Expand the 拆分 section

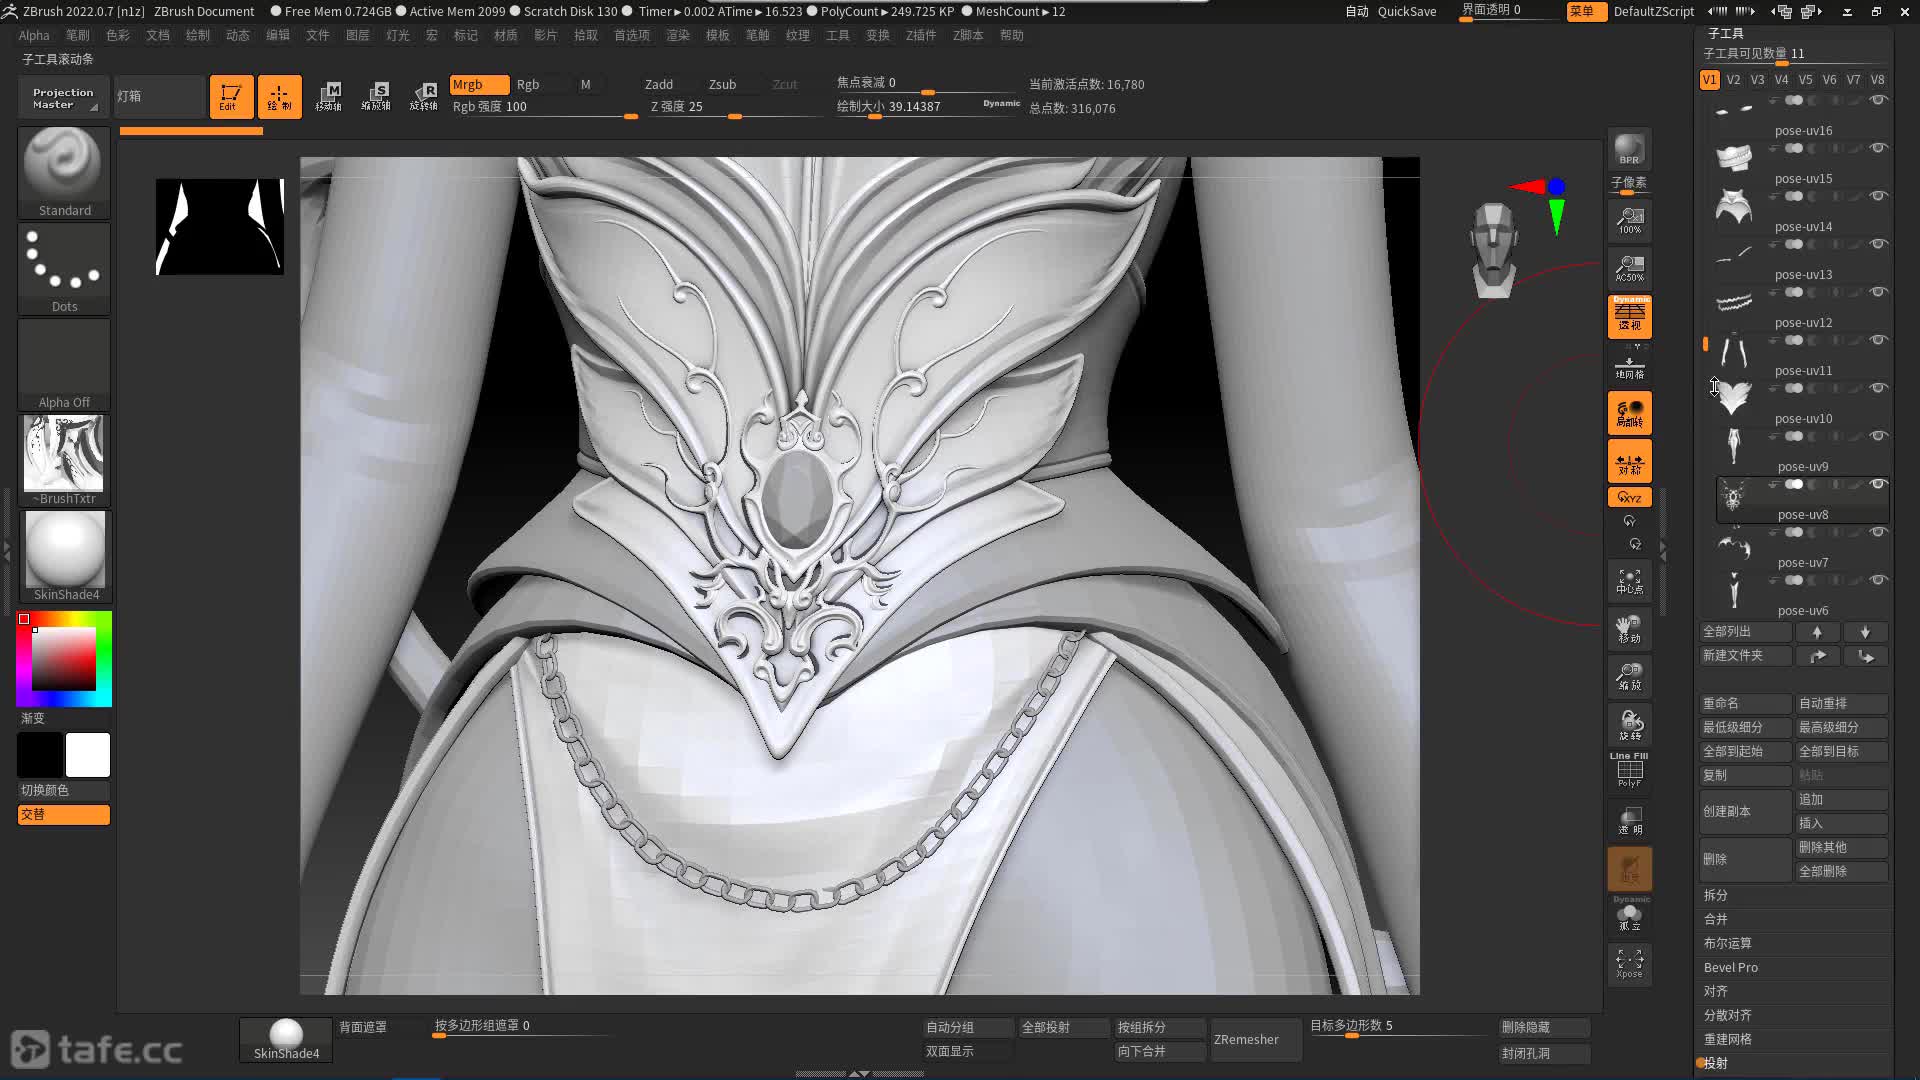(1716, 895)
